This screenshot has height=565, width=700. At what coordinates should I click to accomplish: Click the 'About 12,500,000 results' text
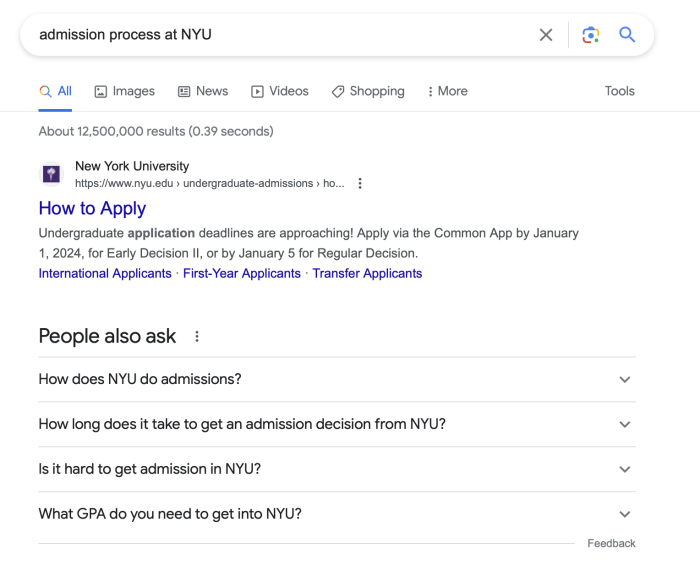pyautogui.click(x=156, y=131)
